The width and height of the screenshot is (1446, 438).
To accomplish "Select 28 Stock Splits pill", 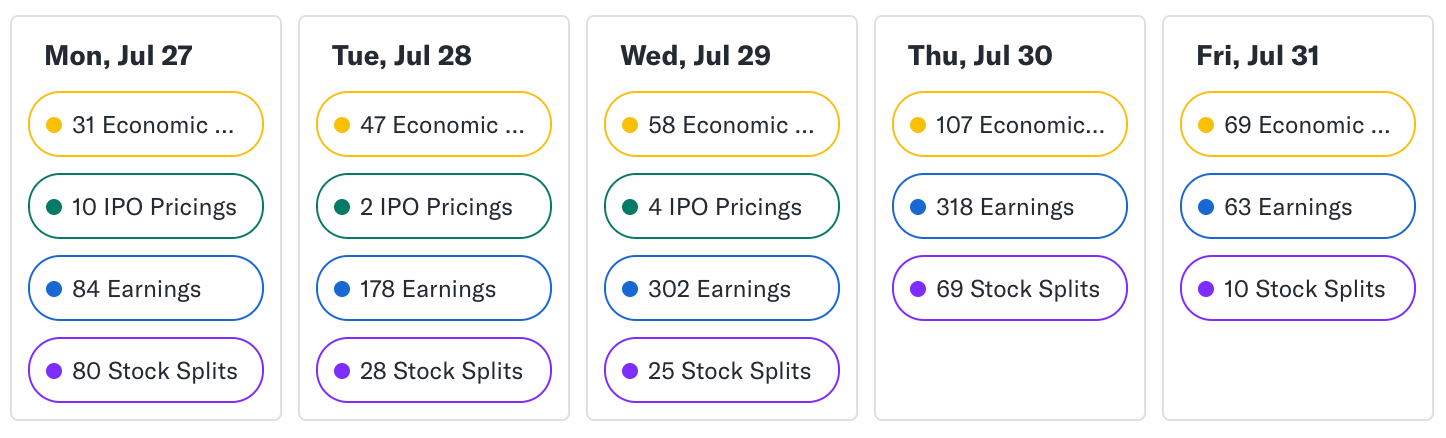I will coord(434,370).
